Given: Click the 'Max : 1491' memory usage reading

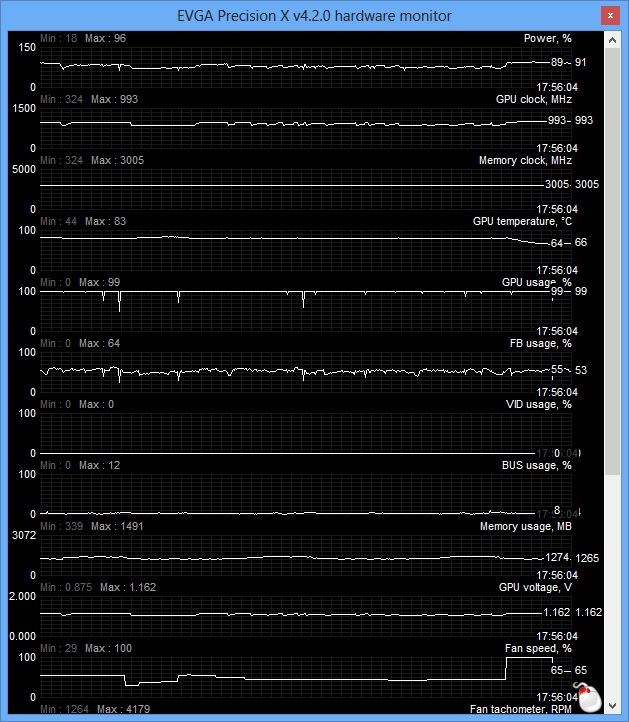Looking at the screenshot, I should pyautogui.click(x=117, y=526).
